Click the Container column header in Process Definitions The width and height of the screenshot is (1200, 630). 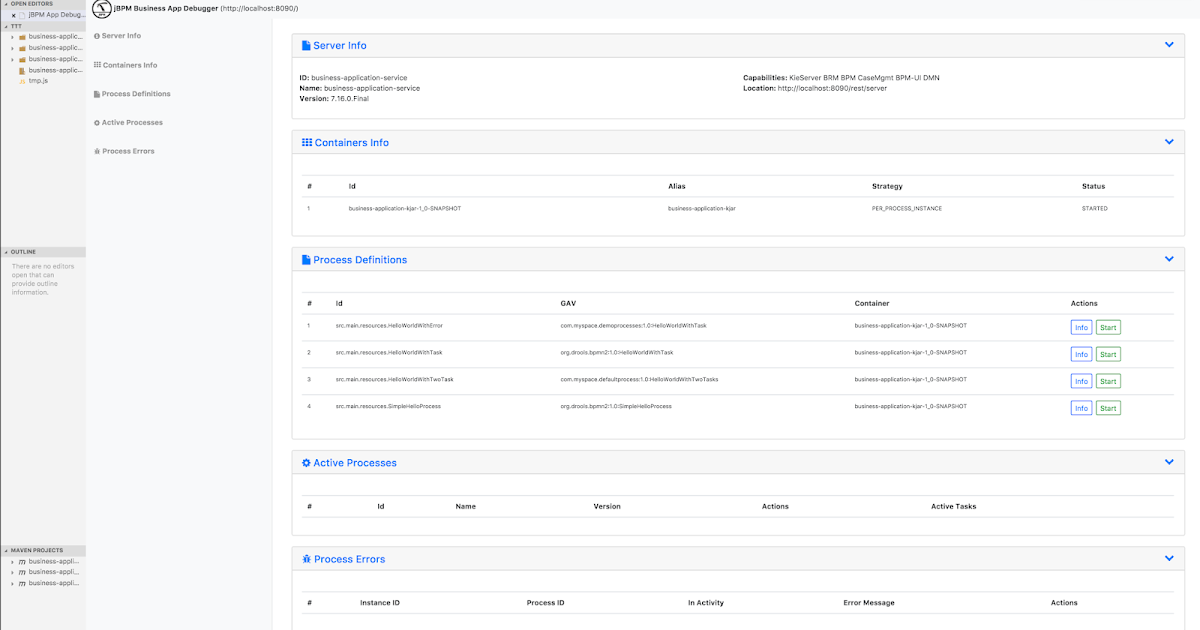click(x=872, y=303)
